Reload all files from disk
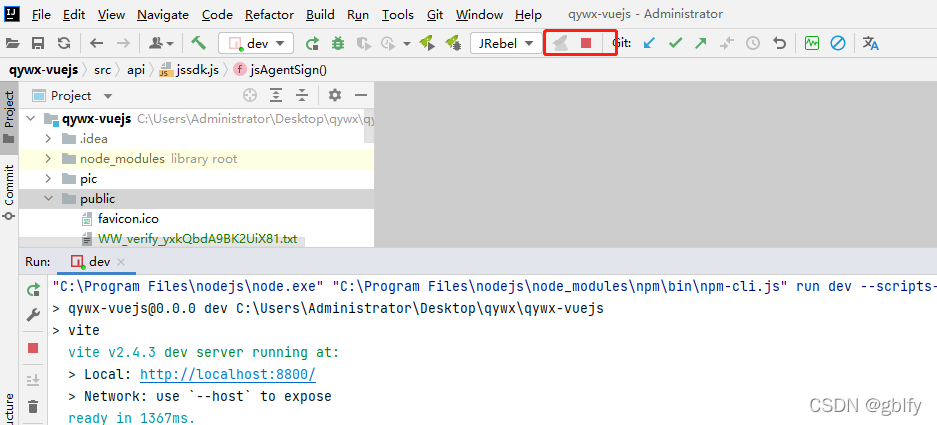The width and height of the screenshot is (937, 425). click(64, 43)
